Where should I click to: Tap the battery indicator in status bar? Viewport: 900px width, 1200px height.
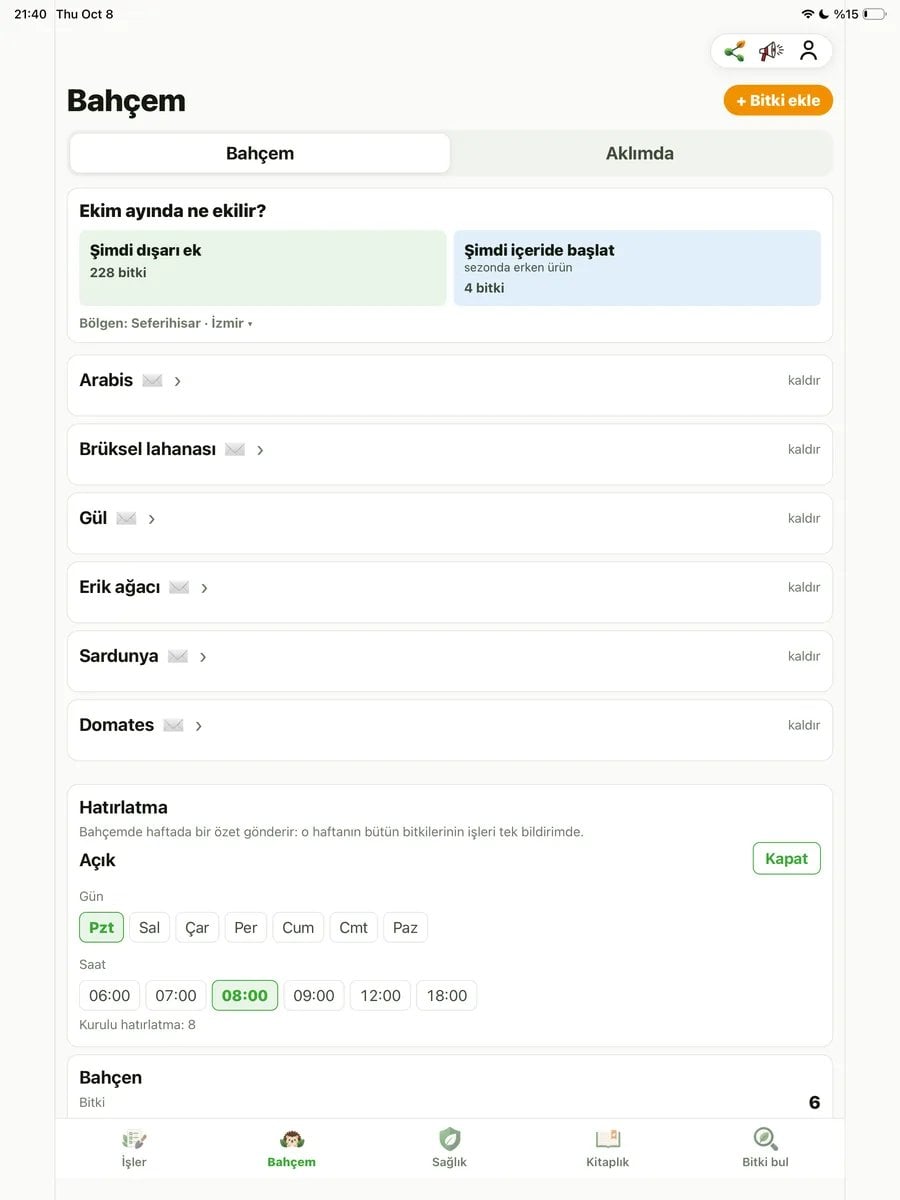[875, 14]
